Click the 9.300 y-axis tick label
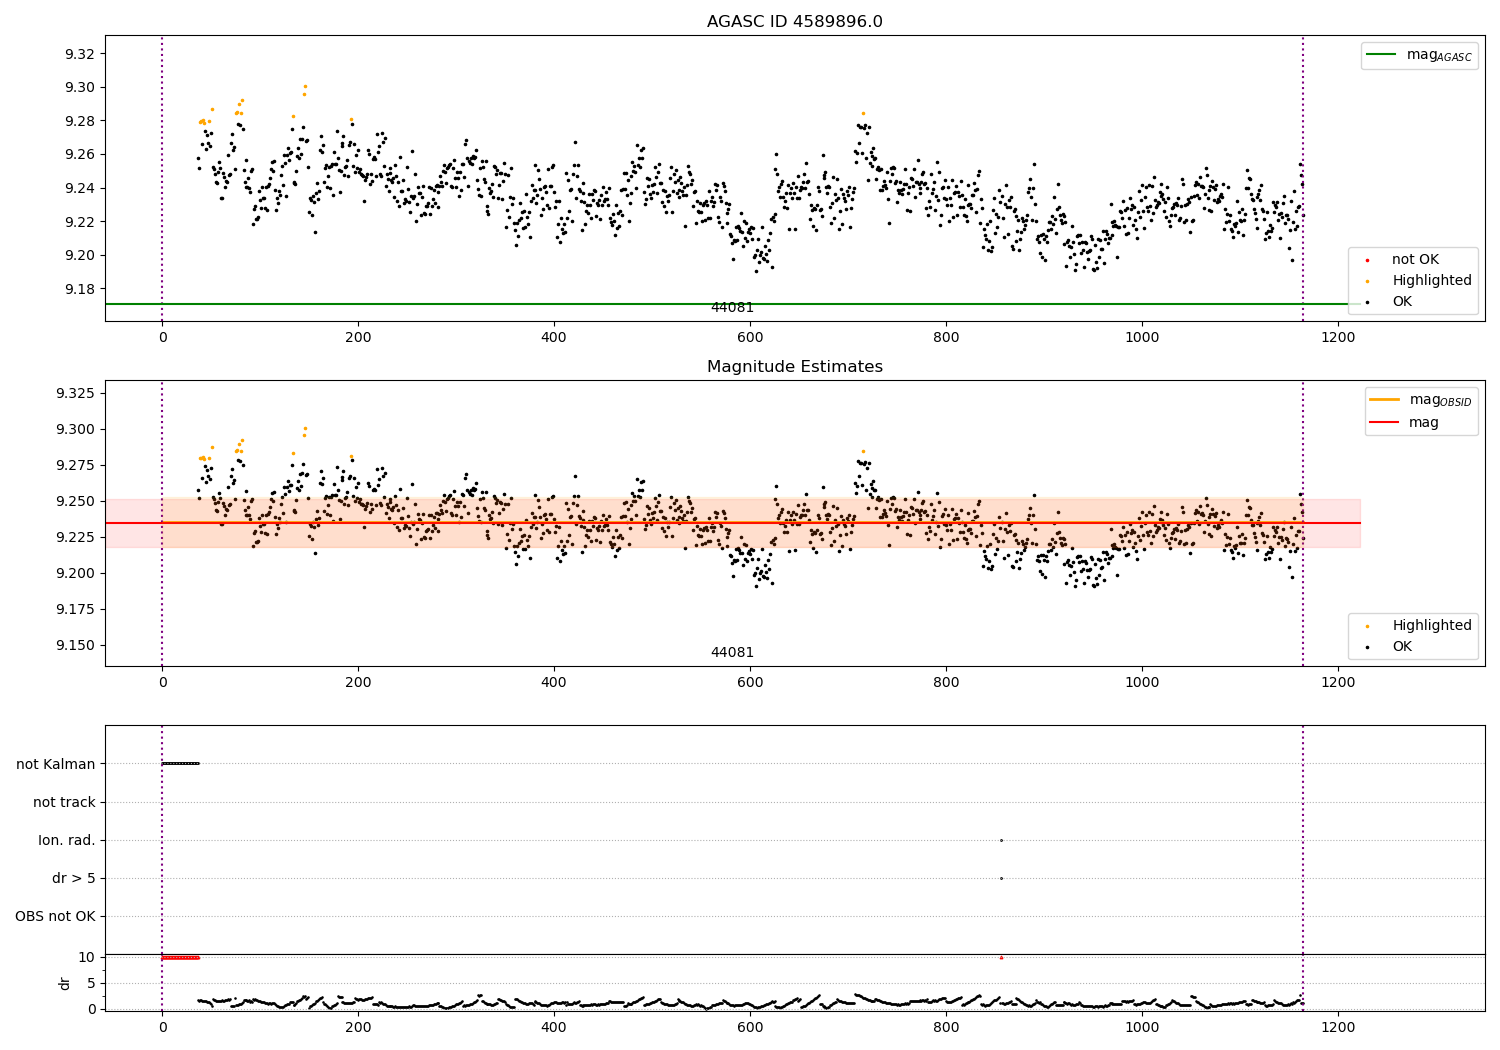Image resolution: width=1500 pixels, height=1050 pixels. pyautogui.click(x=74, y=429)
